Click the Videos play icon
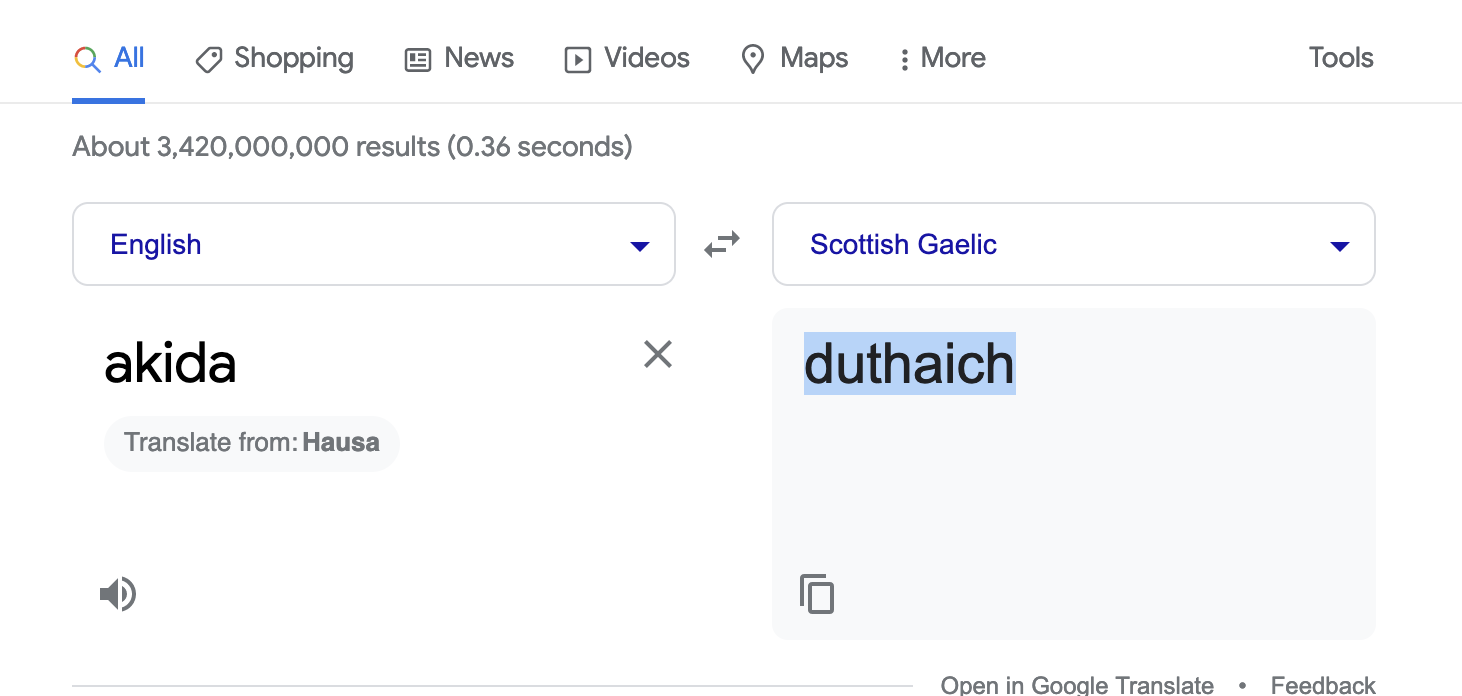 [x=578, y=60]
